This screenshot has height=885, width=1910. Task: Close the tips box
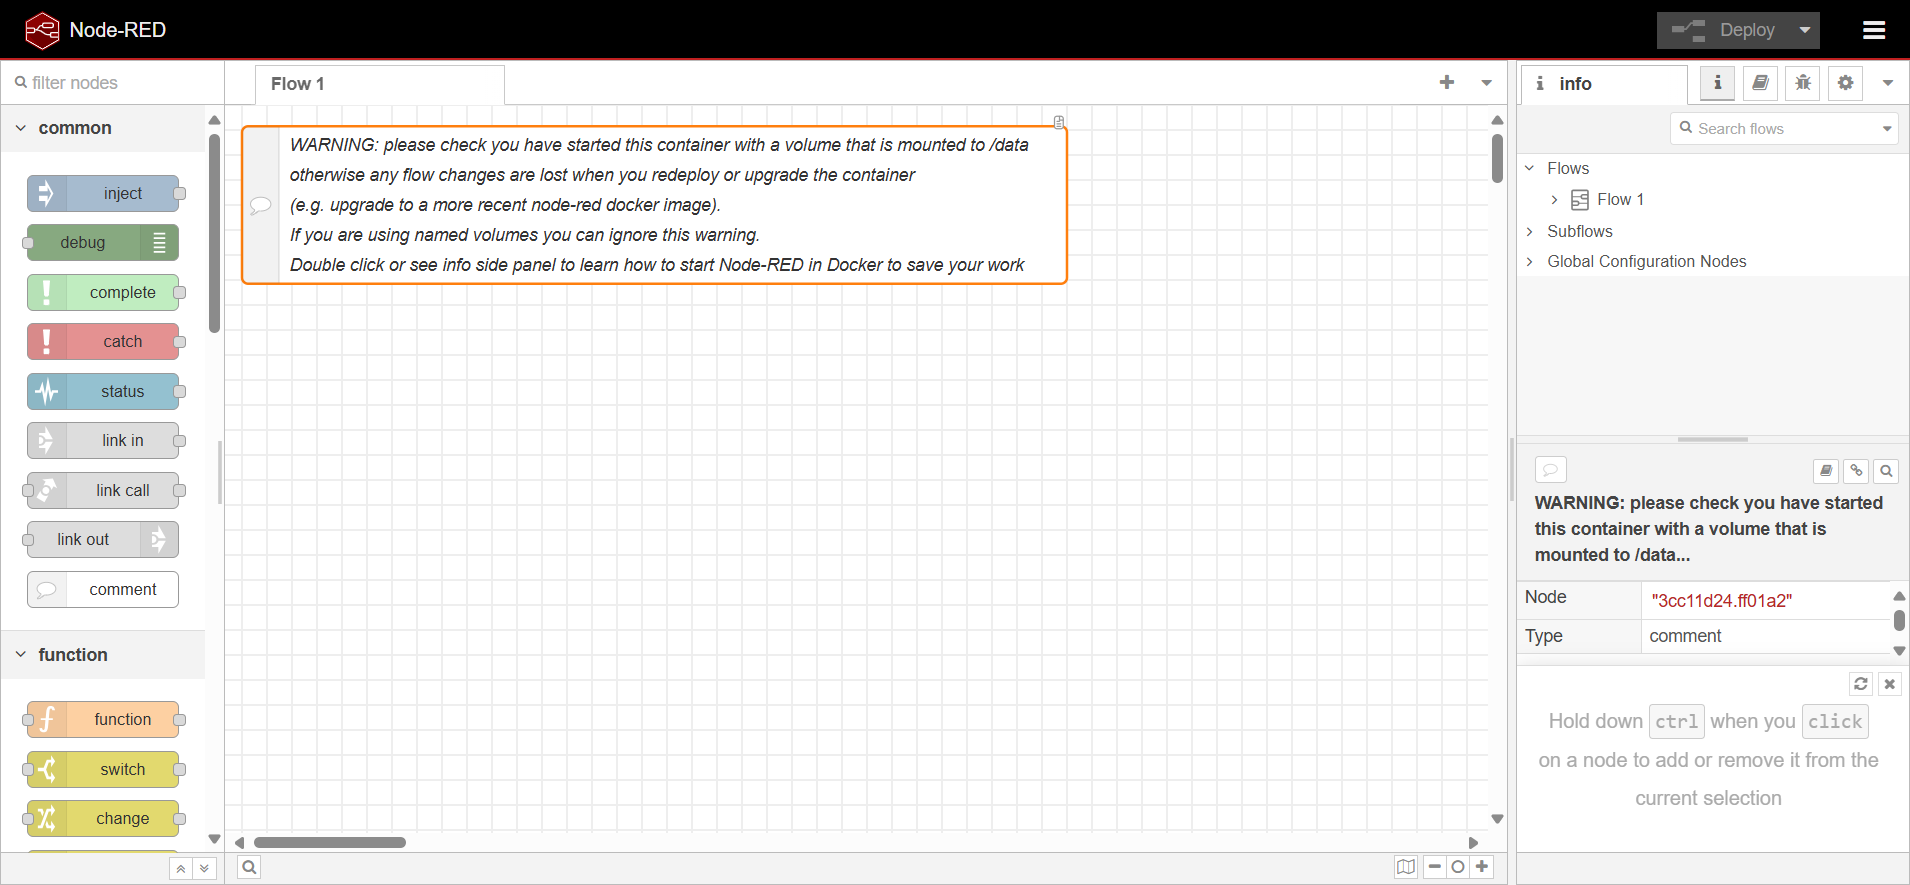[1889, 684]
